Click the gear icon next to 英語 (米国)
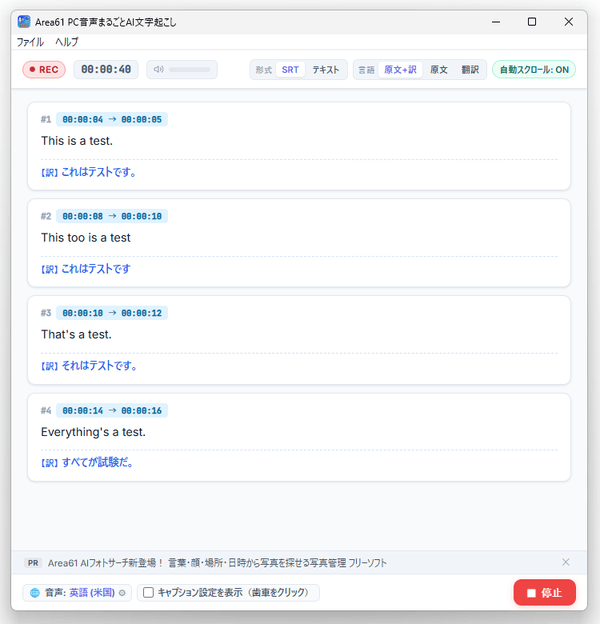 122,593
